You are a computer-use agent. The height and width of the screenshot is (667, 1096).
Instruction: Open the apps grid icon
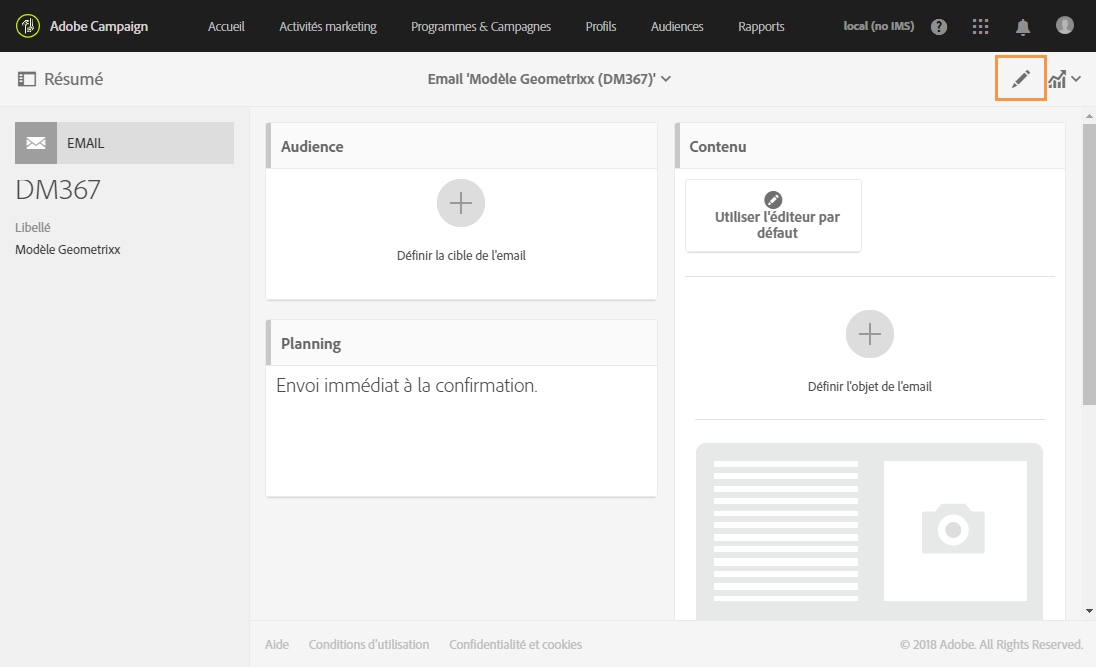(x=980, y=27)
